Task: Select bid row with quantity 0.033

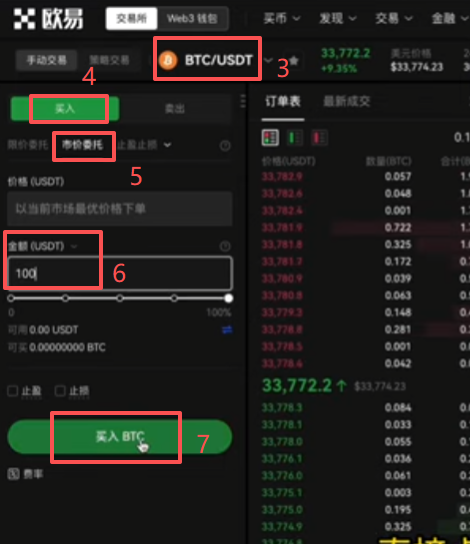Action: point(366,425)
